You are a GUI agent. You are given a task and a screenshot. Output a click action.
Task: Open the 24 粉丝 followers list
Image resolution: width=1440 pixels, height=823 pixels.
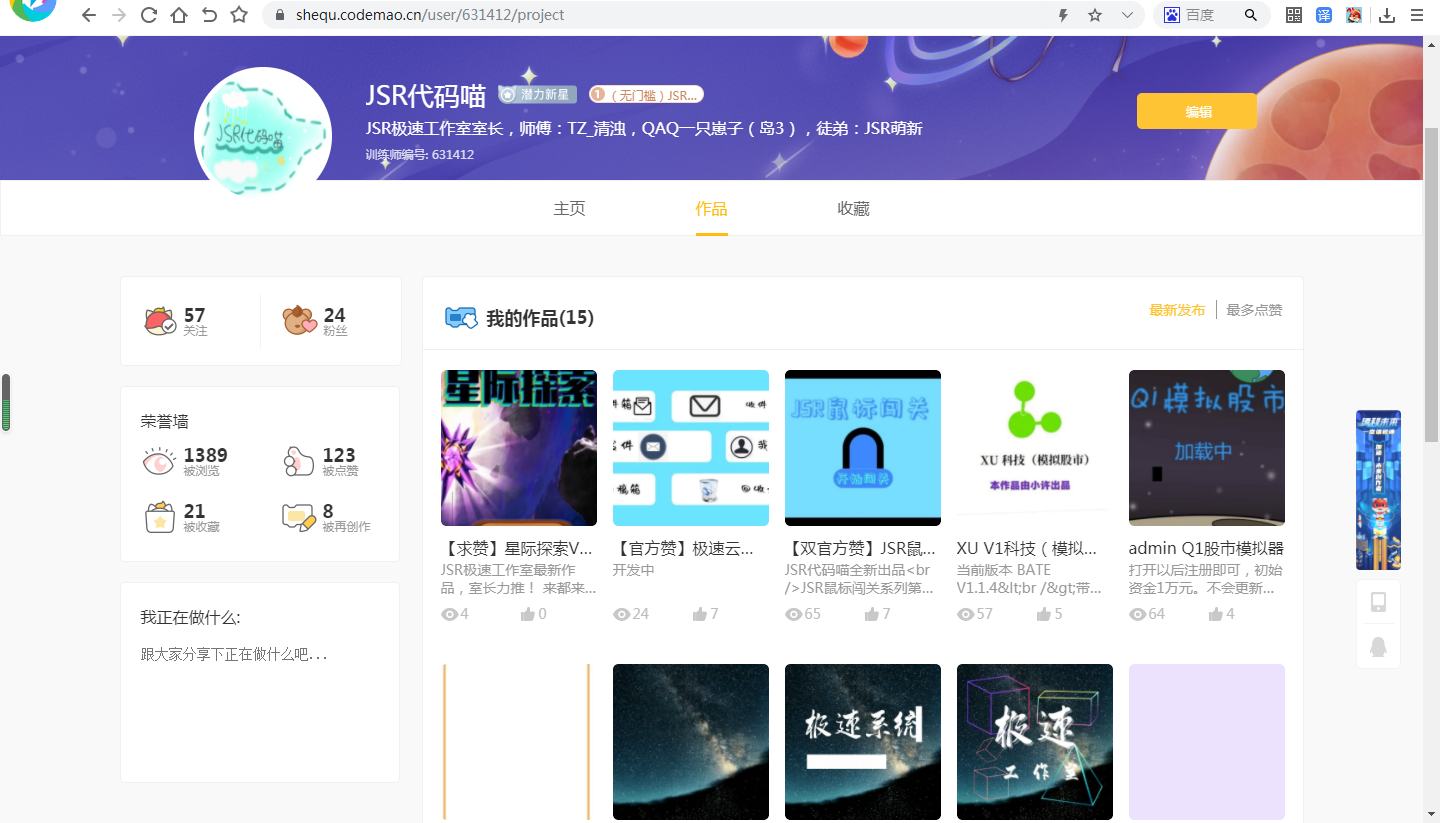tap(316, 321)
